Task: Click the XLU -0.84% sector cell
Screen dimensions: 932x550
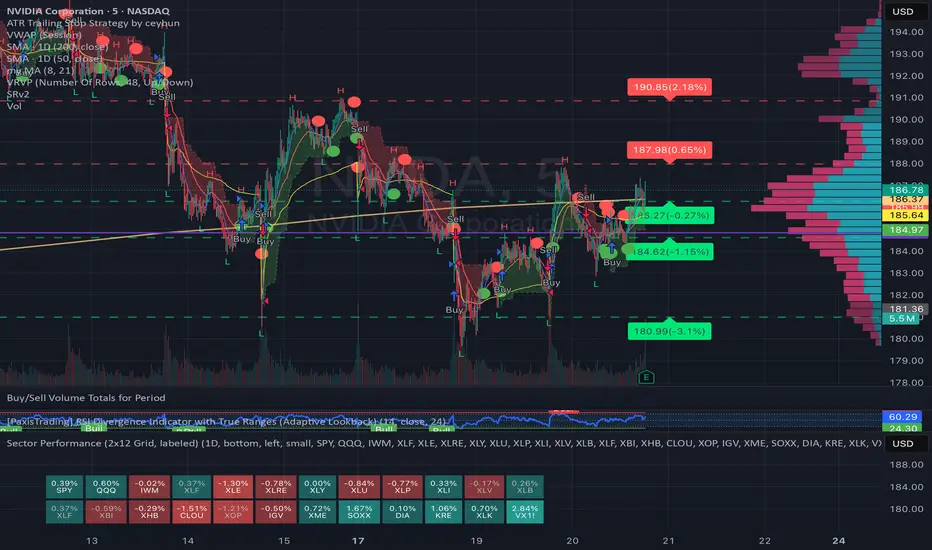Action: point(359,487)
